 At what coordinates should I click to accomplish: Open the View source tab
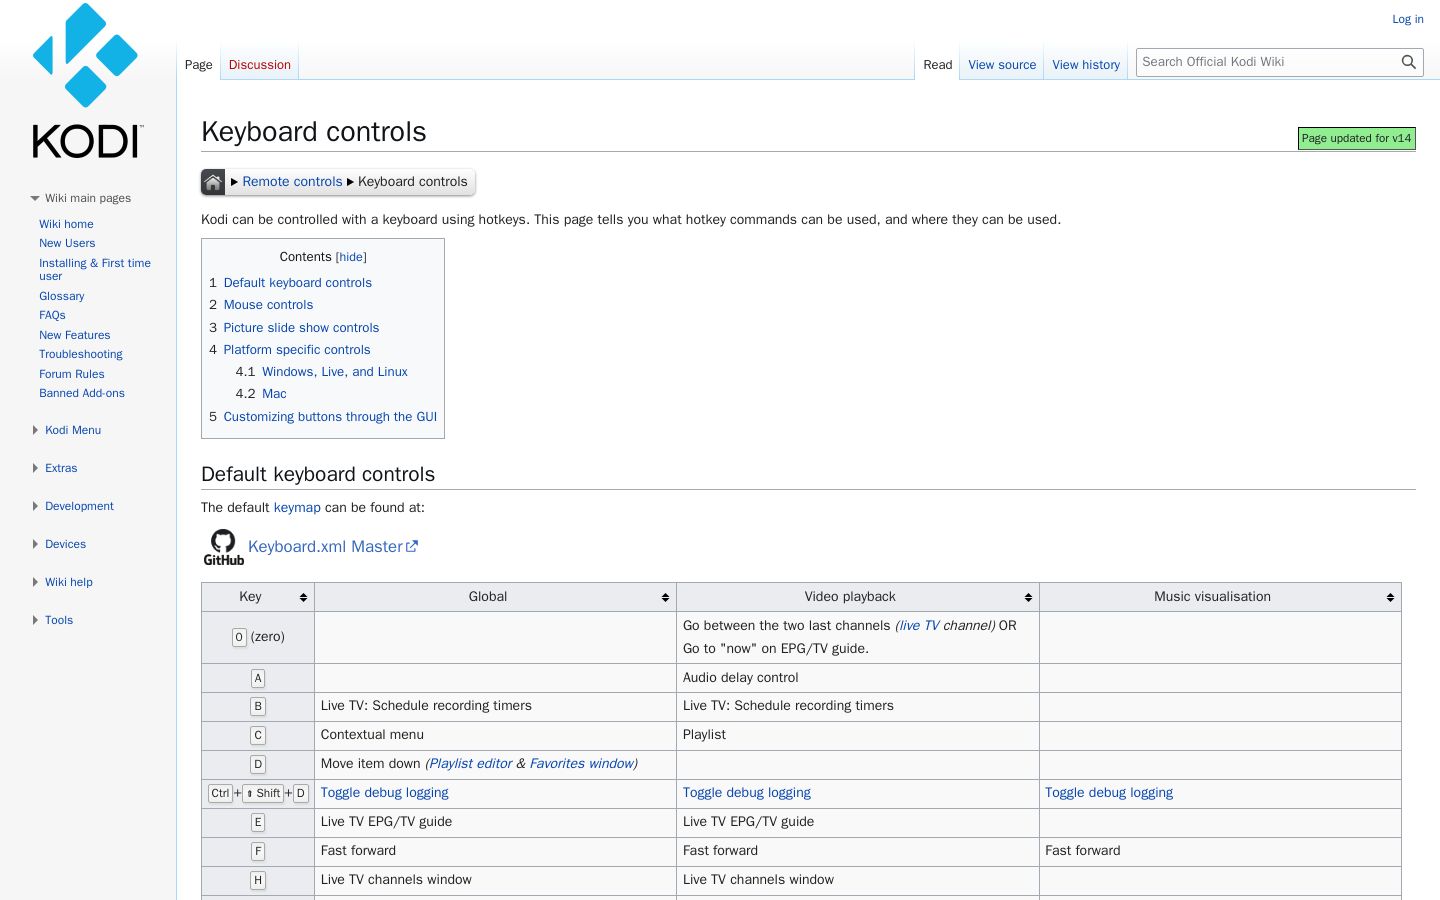(1002, 65)
